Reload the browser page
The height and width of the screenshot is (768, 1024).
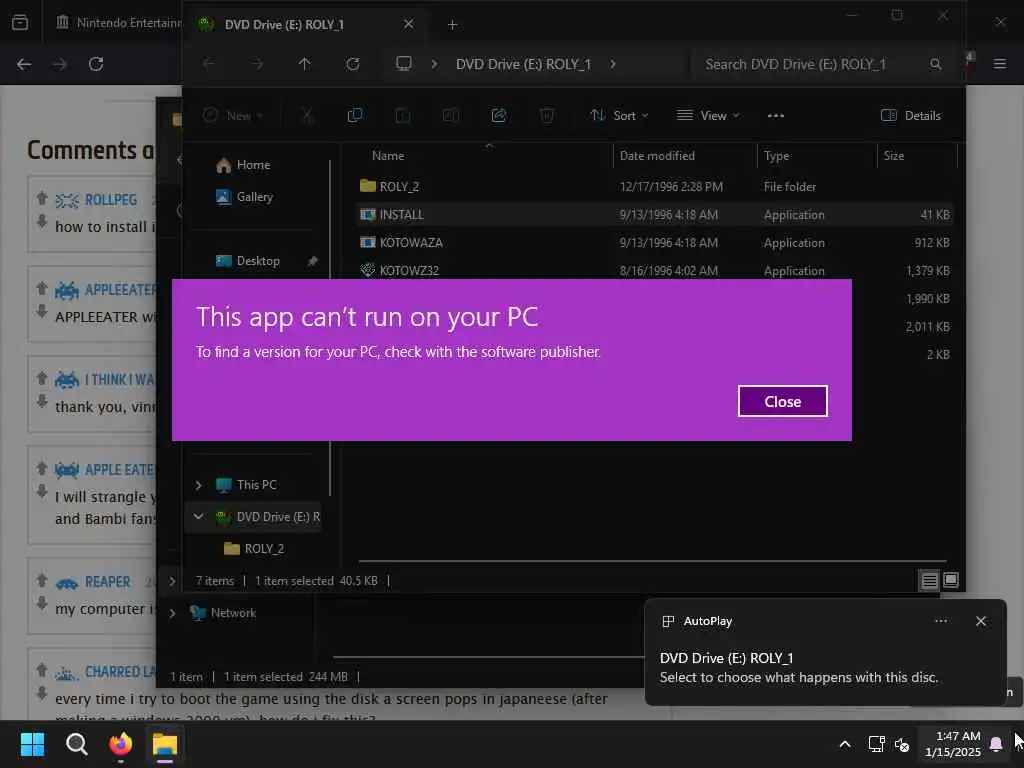click(96, 64)
